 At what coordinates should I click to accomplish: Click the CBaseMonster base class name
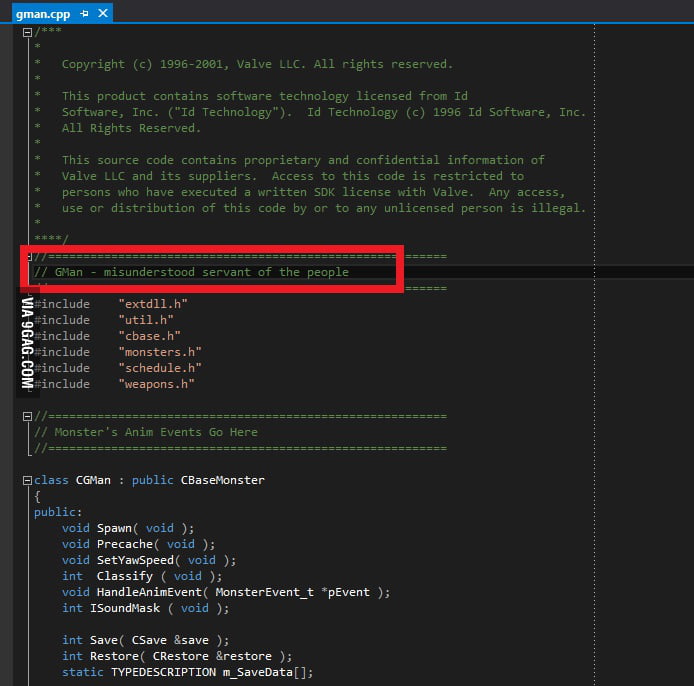click(222, 480)
